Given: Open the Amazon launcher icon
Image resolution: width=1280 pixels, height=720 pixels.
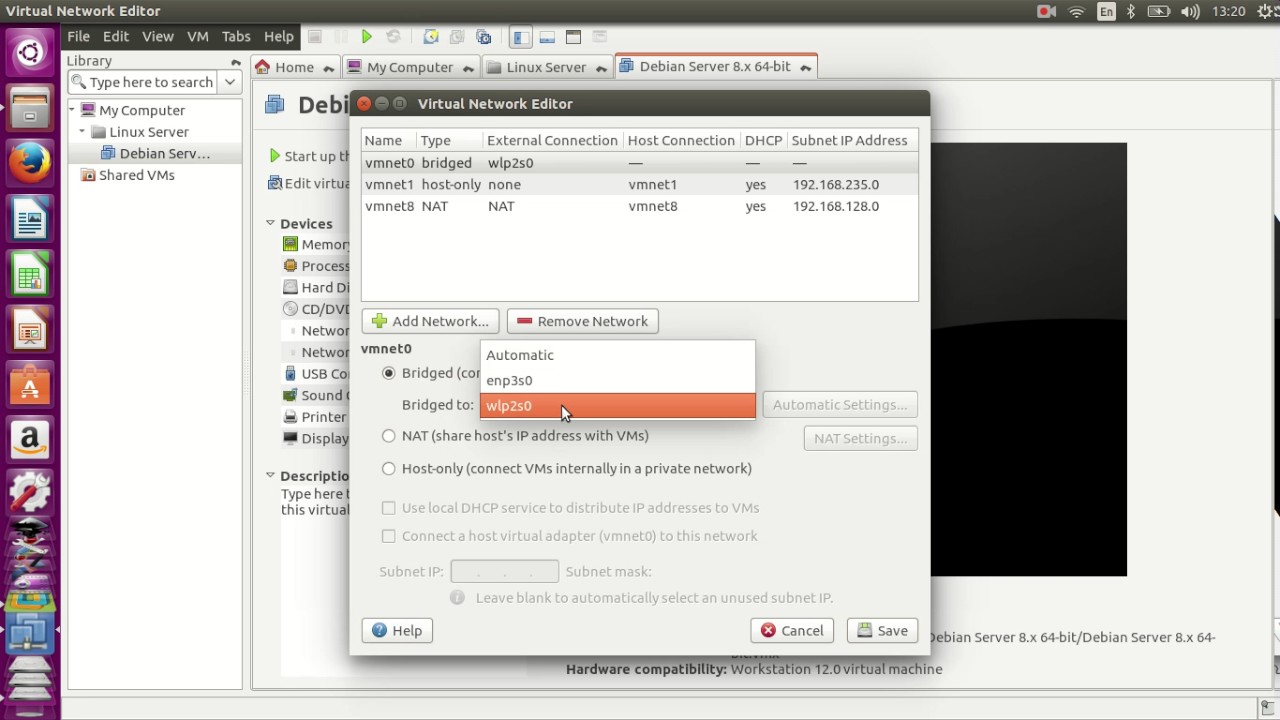Looking at the screenshot, I should pos(30,439).
